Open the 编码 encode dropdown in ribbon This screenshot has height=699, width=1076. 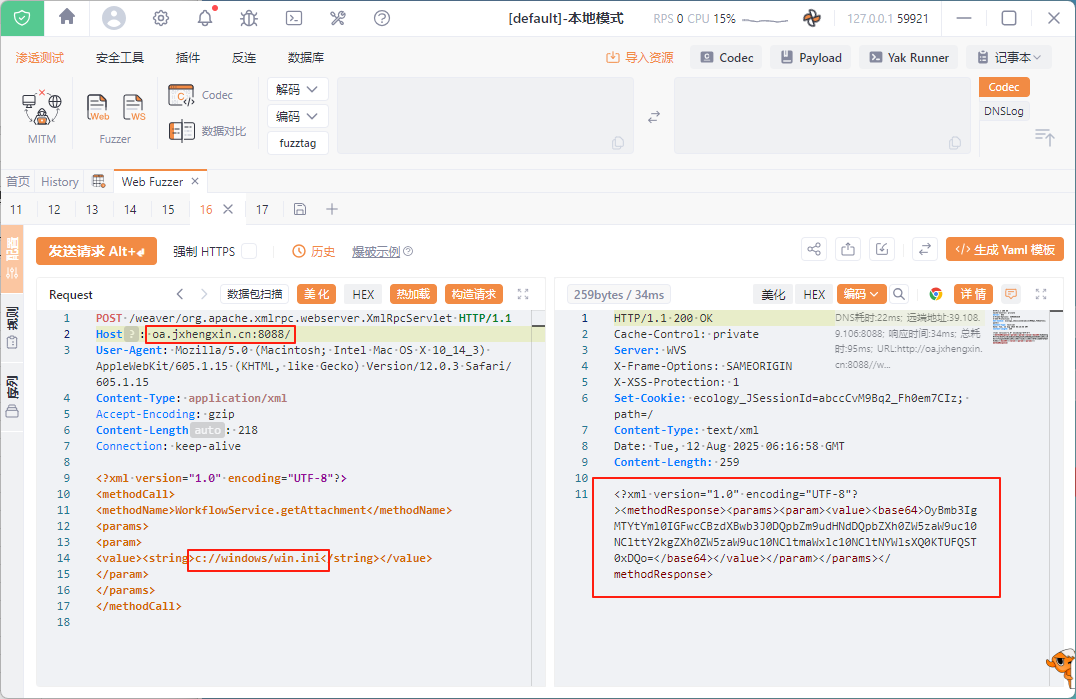coord(297,117)
